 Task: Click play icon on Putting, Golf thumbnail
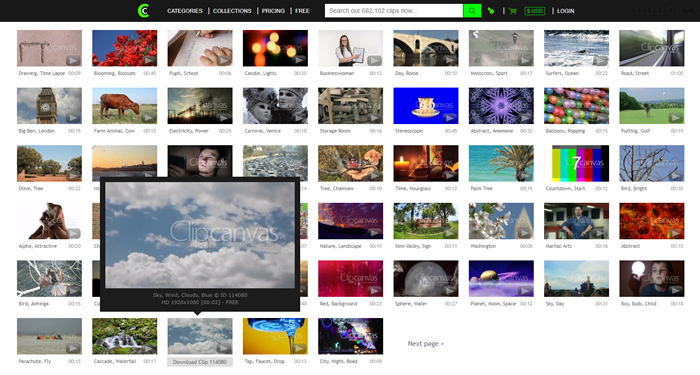(675, 118)
